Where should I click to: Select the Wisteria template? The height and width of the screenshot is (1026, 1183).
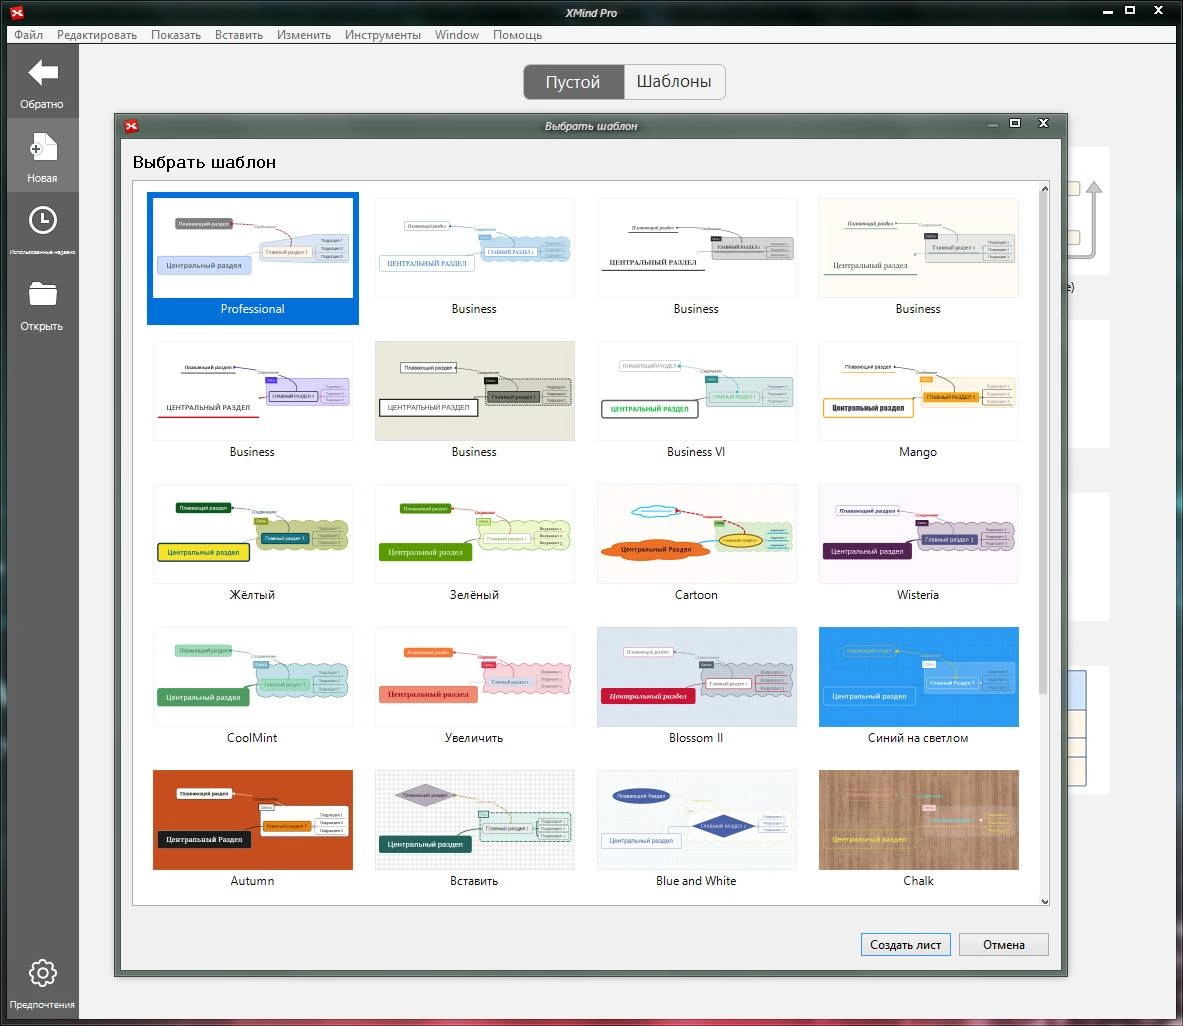pyautogui.click(x=918, y=534)
